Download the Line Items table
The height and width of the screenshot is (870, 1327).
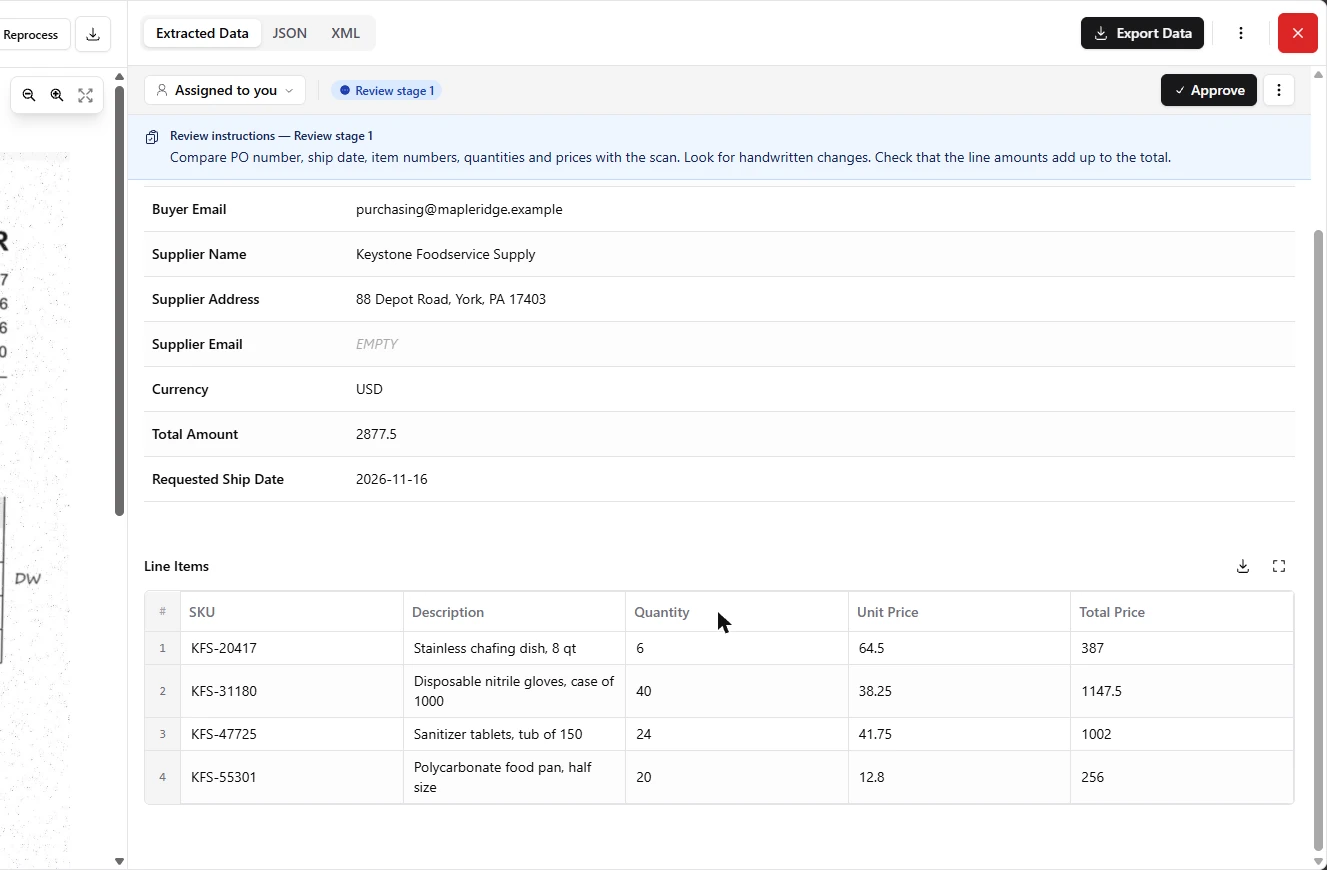click(x=1243, y=566)
